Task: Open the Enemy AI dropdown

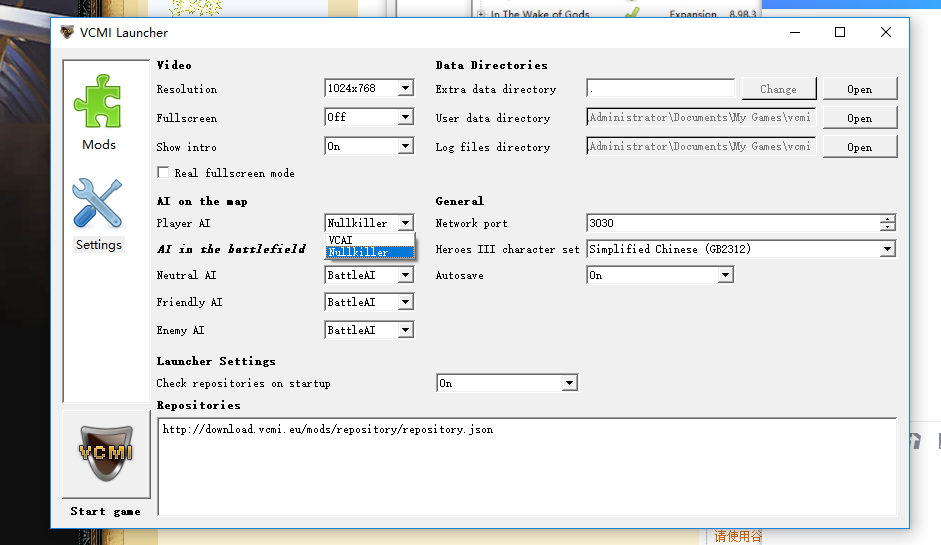Action: click(x=368, y=330)
